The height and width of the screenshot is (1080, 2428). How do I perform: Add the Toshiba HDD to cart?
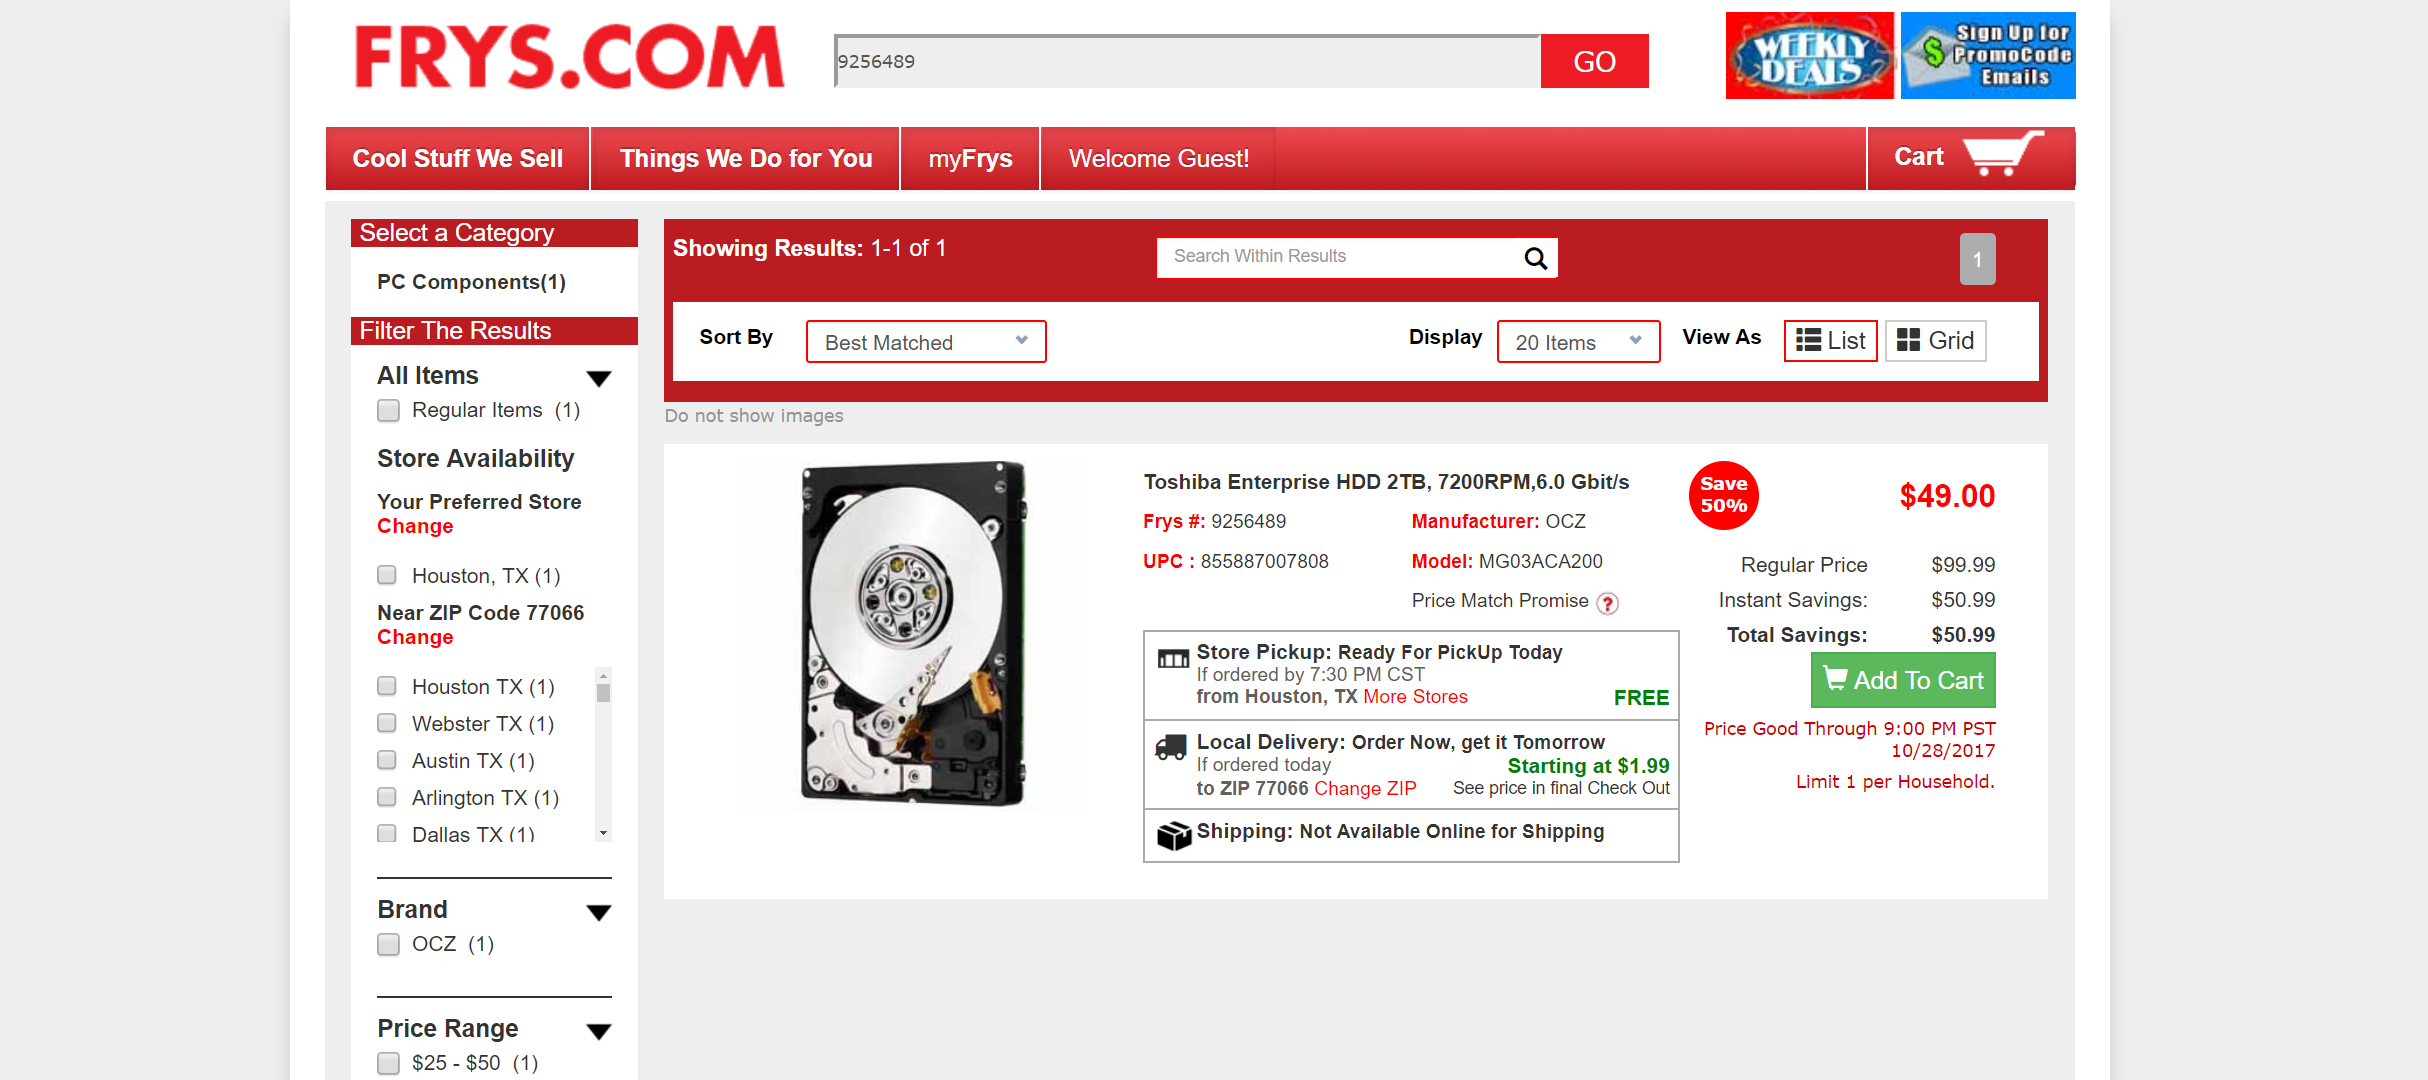point(1903,680)
